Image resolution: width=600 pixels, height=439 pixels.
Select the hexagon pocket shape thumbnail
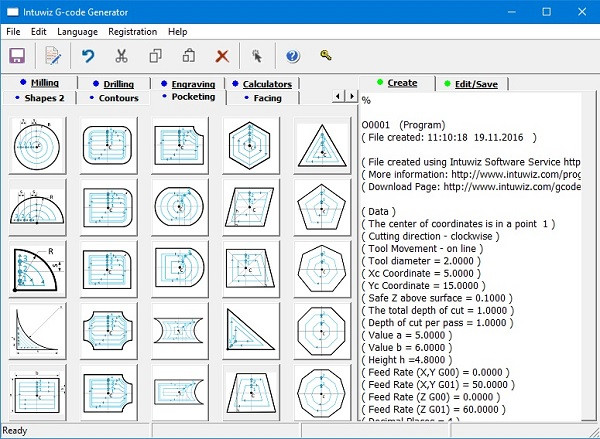[251, 145]
